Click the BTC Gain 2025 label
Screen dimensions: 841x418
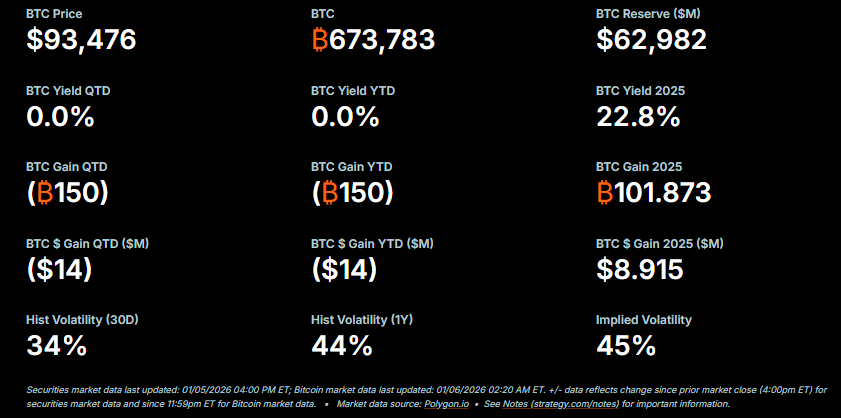tap(639, 167)
